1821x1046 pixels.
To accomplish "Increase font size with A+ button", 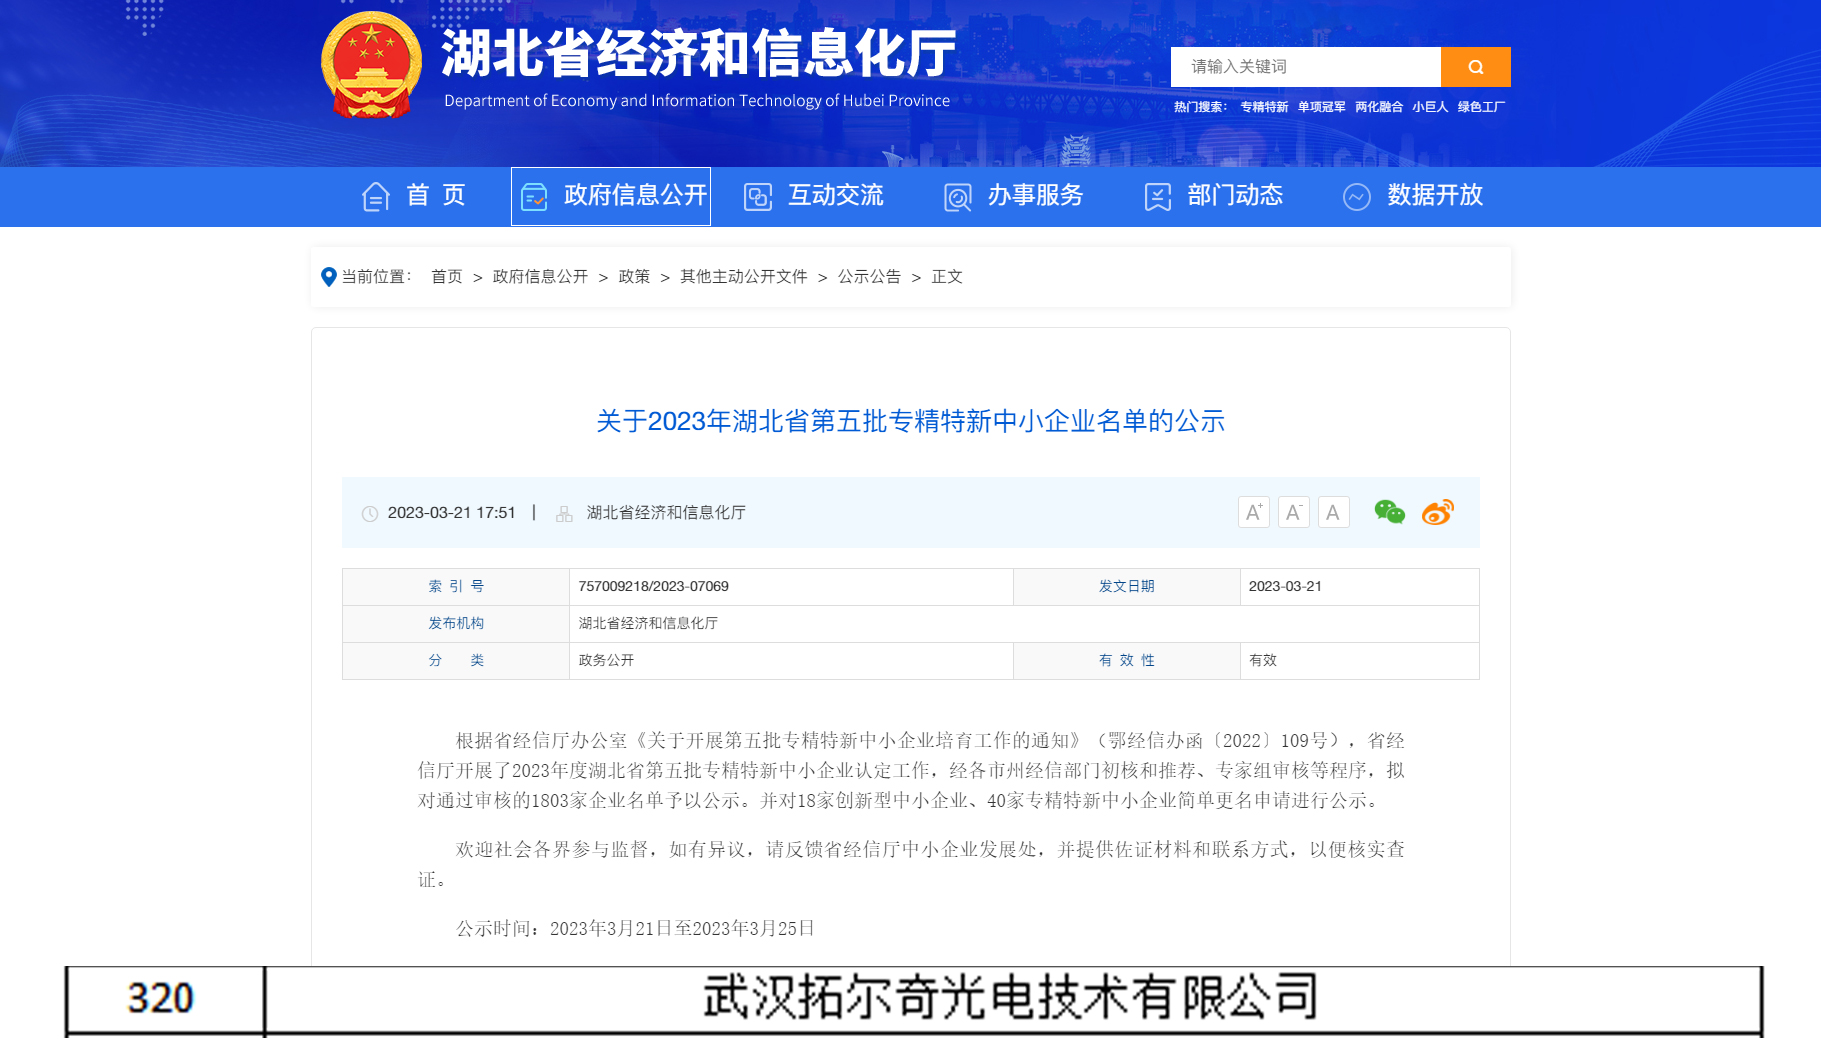I will pyautogui.click(x=1254, y=512).
